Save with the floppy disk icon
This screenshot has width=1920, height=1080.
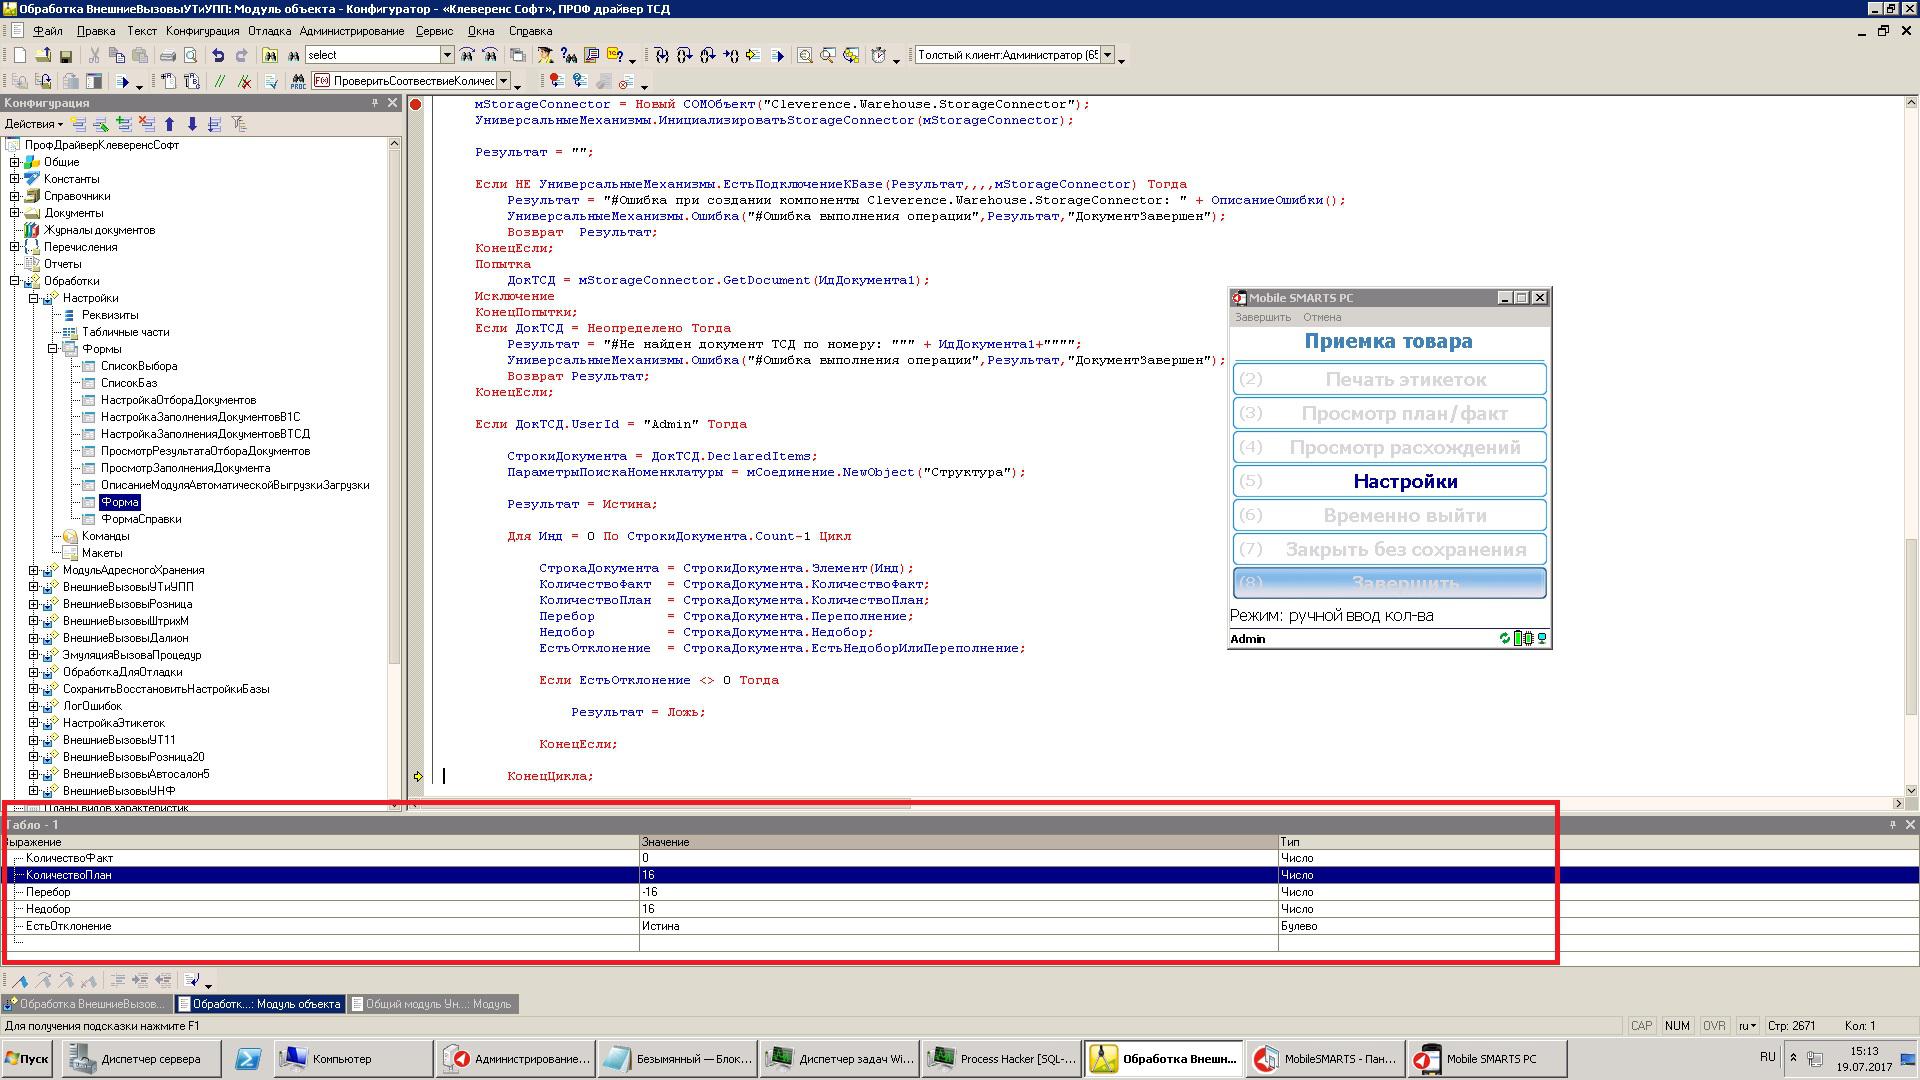[x=66, y=56]
